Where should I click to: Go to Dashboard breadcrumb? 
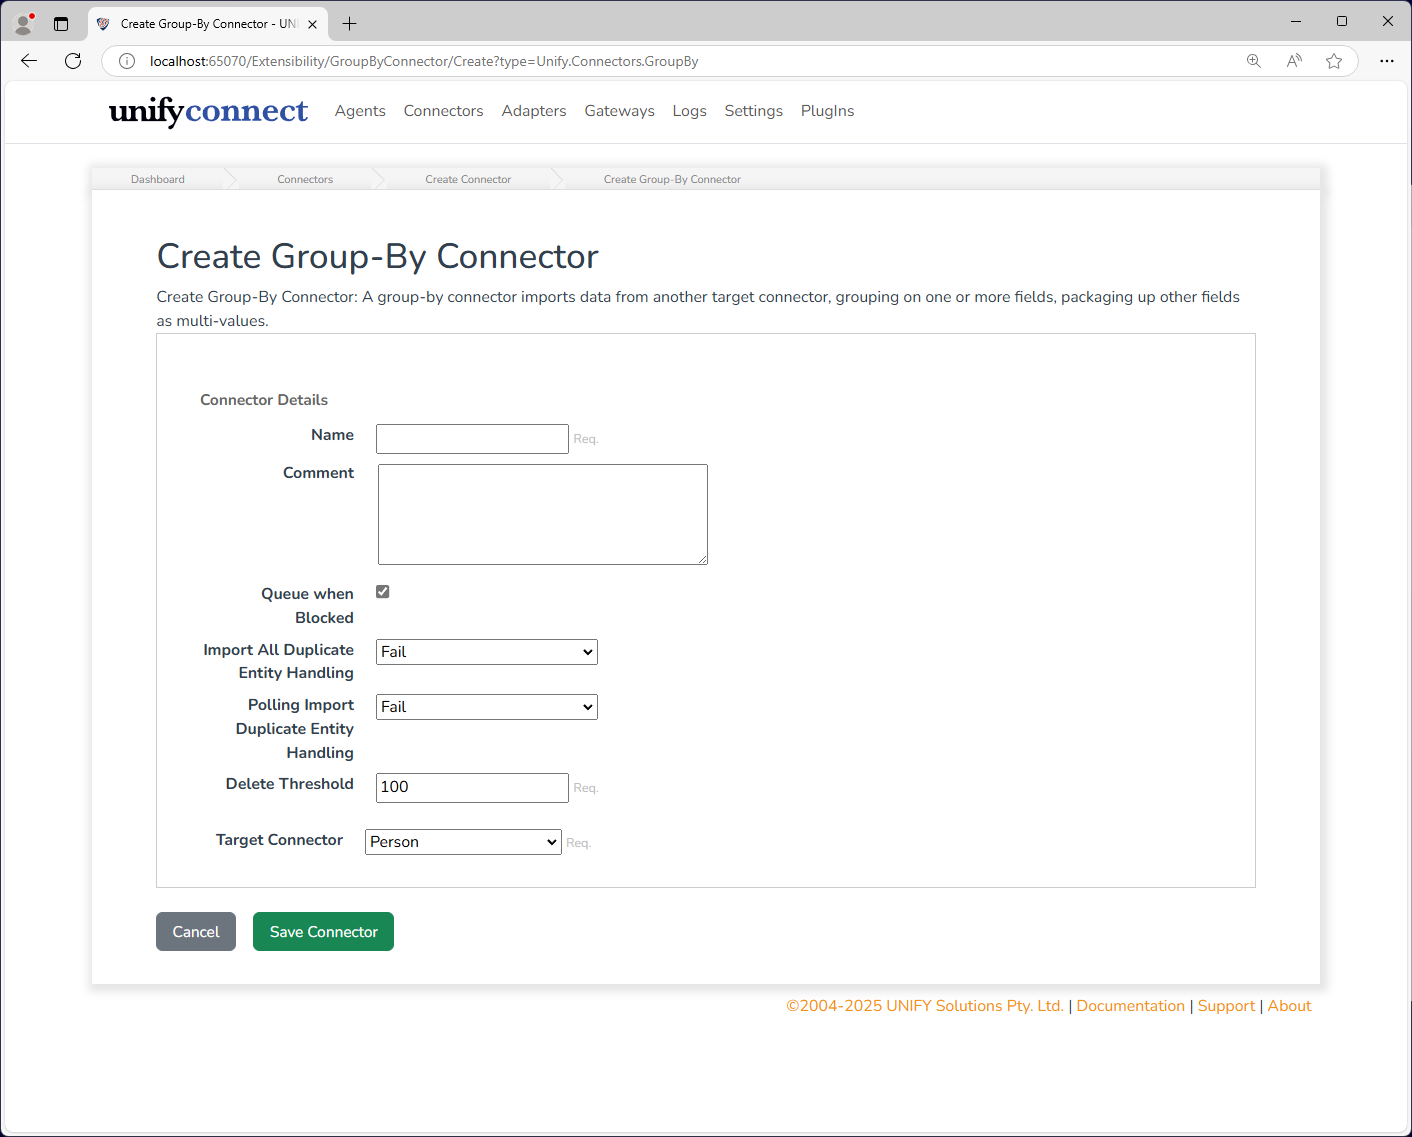pos(158,180)
